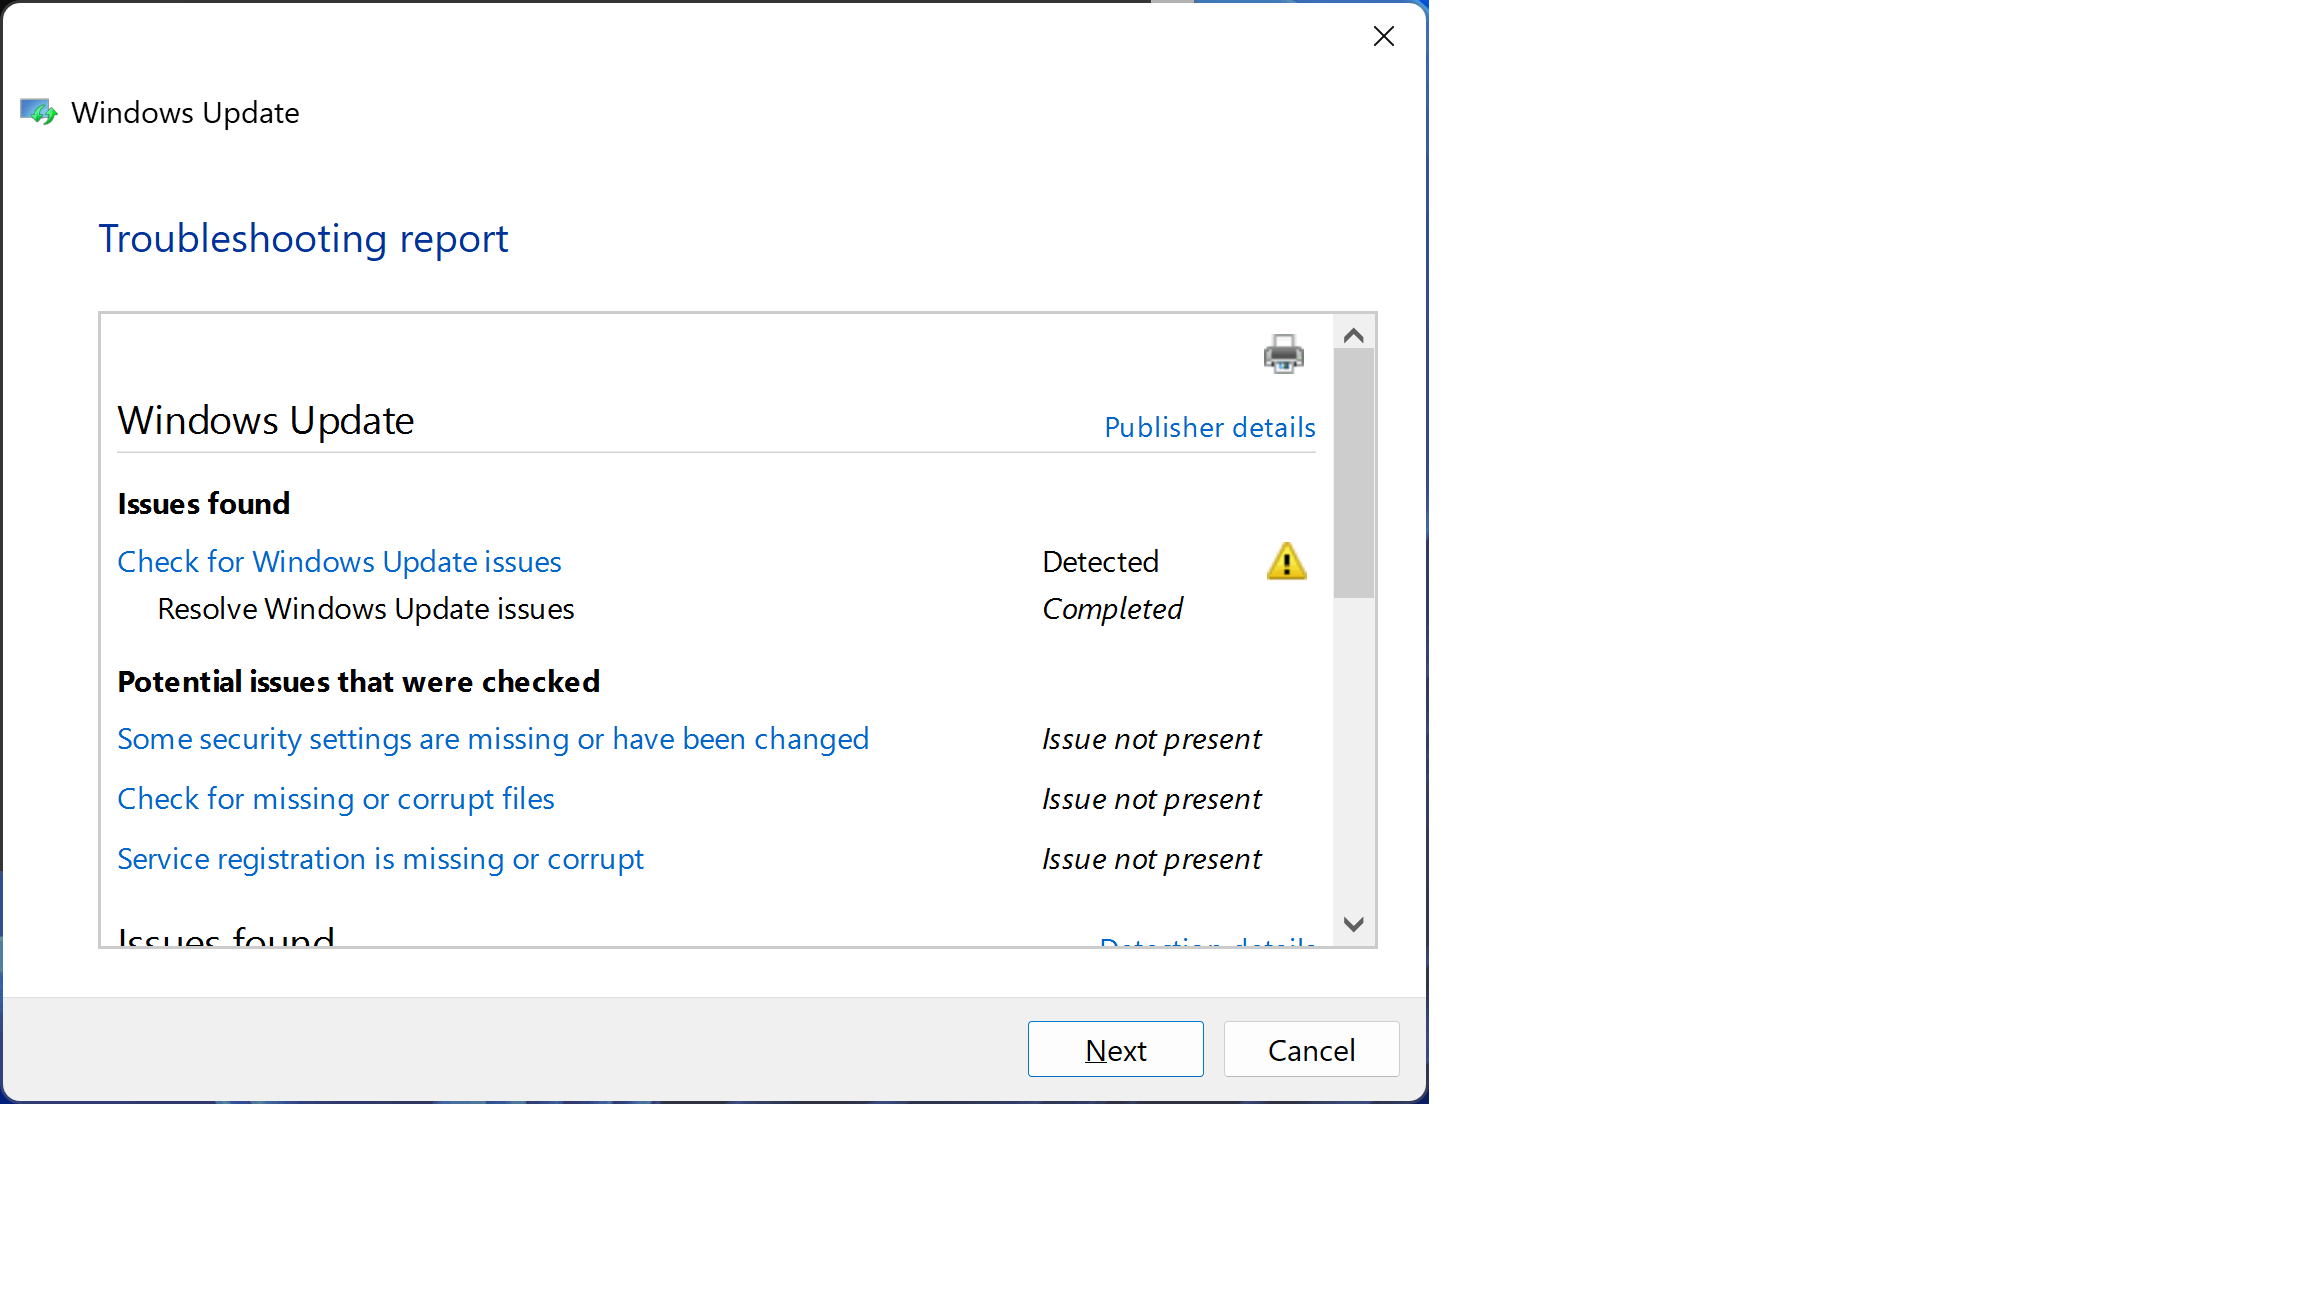Click 'Issue not present' for corrupt files
Viewport: 2304px width, 1296px height.
1151,798
